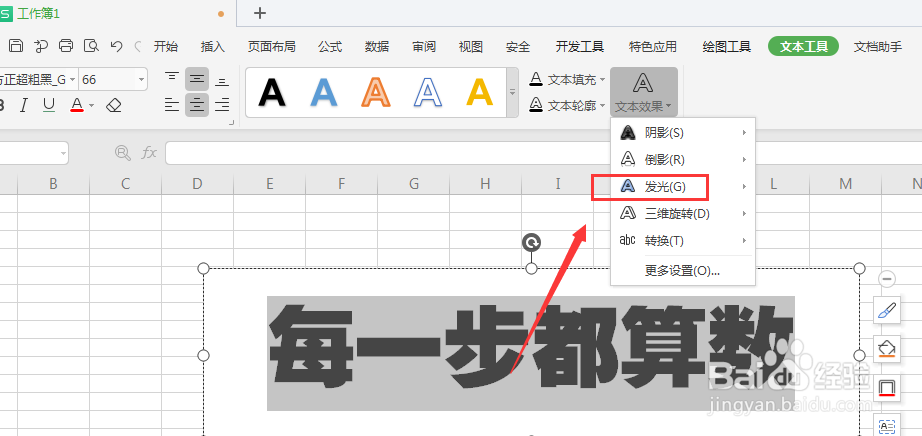Viewport: 922px width, 436px height.
Task: Toggle Underline formatting
Action: (49, 105)
